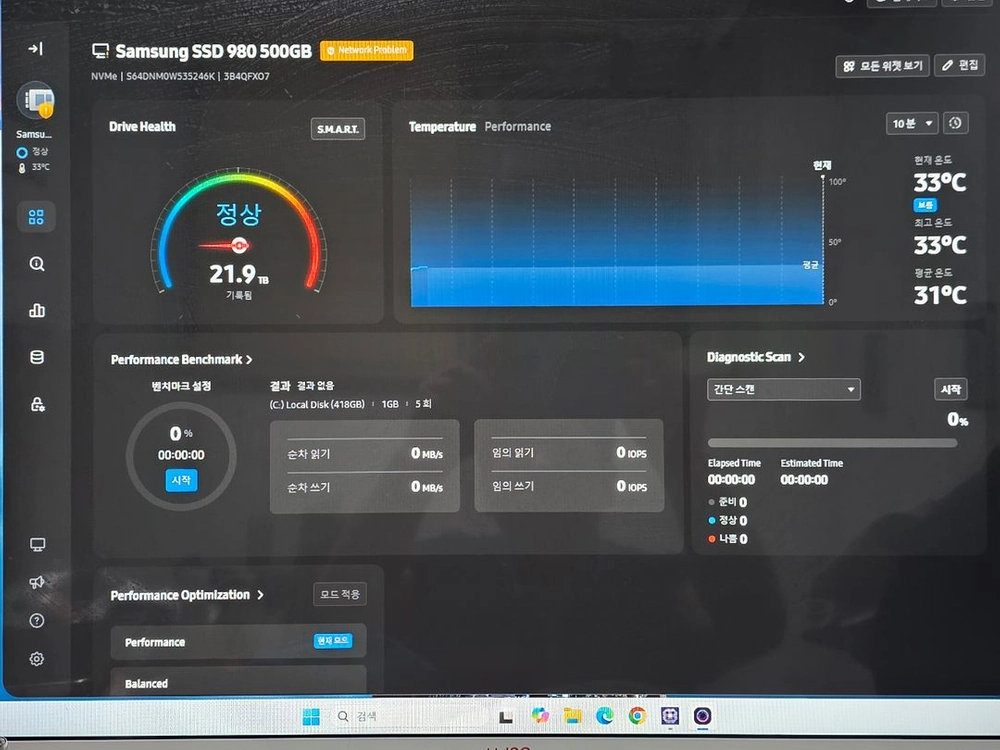Open the Performance Benchmark section
Image resolution: width=1000 pixels, height=750 pixels.
(x=182, y=360)
